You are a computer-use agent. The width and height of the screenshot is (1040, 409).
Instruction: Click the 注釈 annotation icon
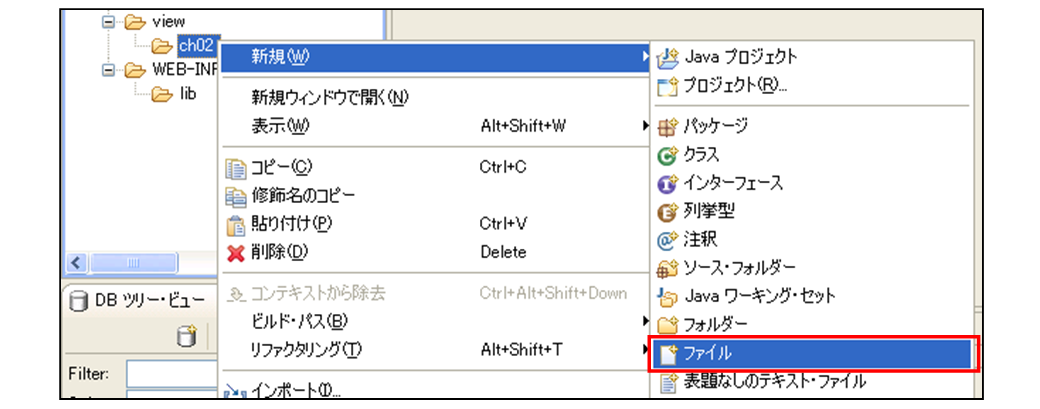[667, 240]
